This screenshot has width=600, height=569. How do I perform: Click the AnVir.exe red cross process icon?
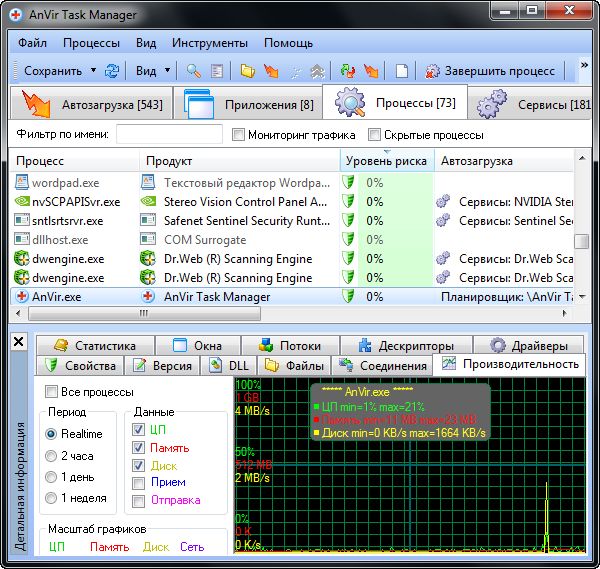pos(20,297)
